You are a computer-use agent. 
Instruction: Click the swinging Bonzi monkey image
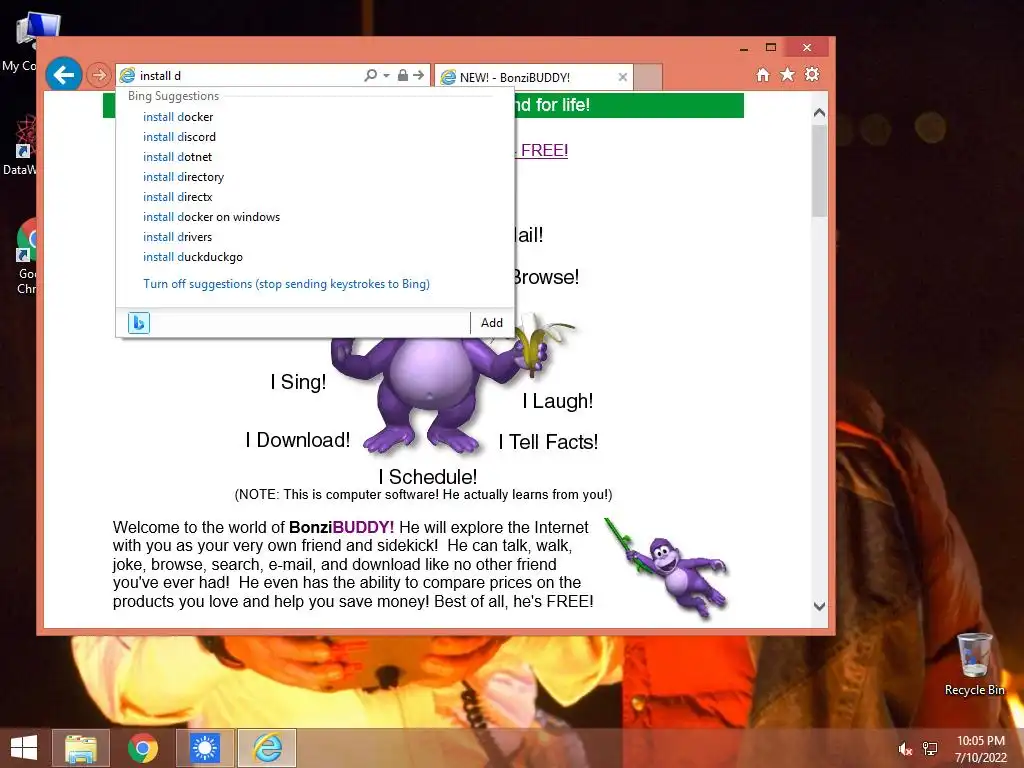coord(667,567)
